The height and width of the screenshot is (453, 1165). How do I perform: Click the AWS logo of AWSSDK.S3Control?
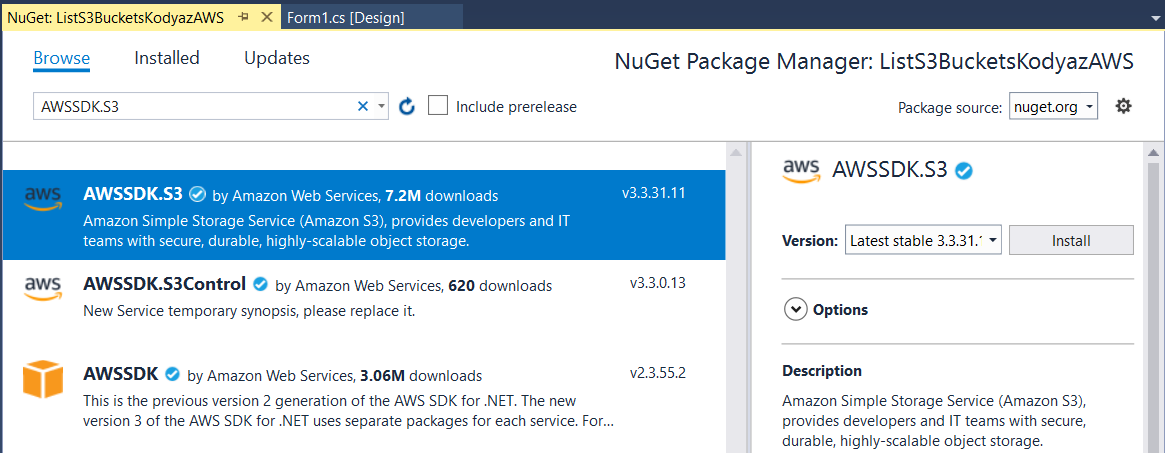pyautogui.click(x=43, y=288)
